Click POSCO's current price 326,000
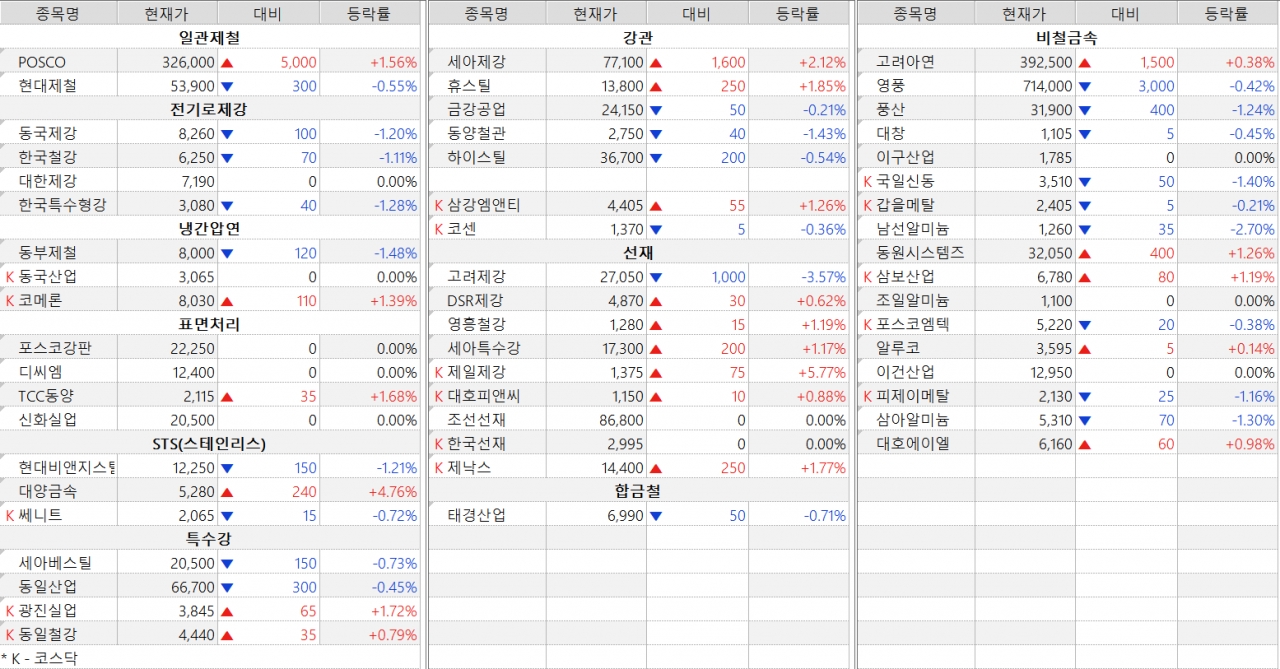 188,62
